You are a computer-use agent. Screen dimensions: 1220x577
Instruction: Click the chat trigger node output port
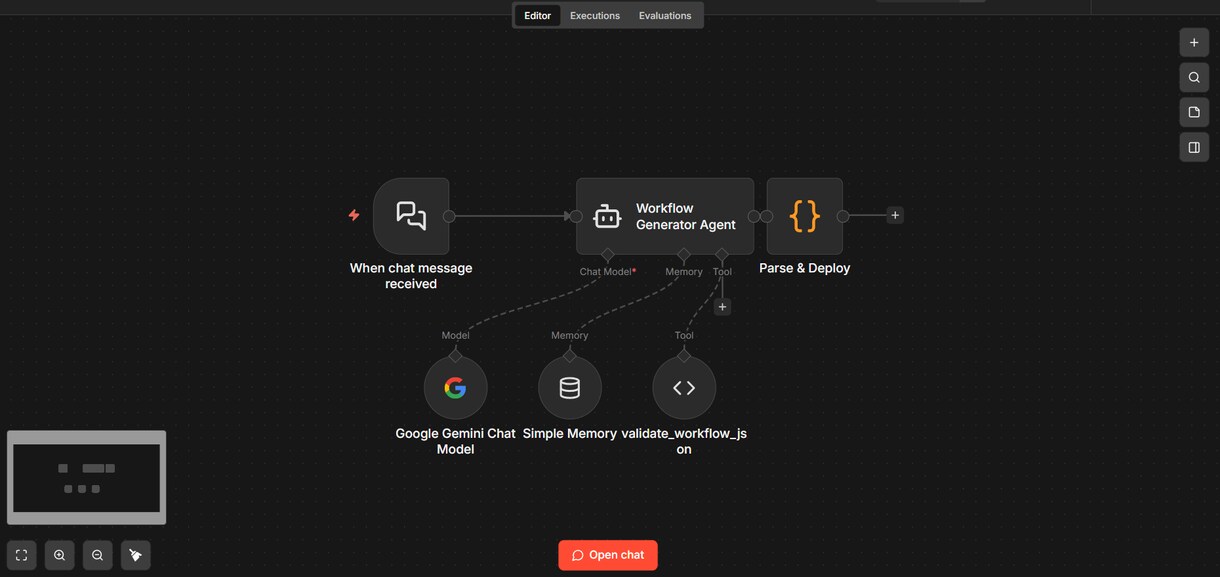click(449, 216)
